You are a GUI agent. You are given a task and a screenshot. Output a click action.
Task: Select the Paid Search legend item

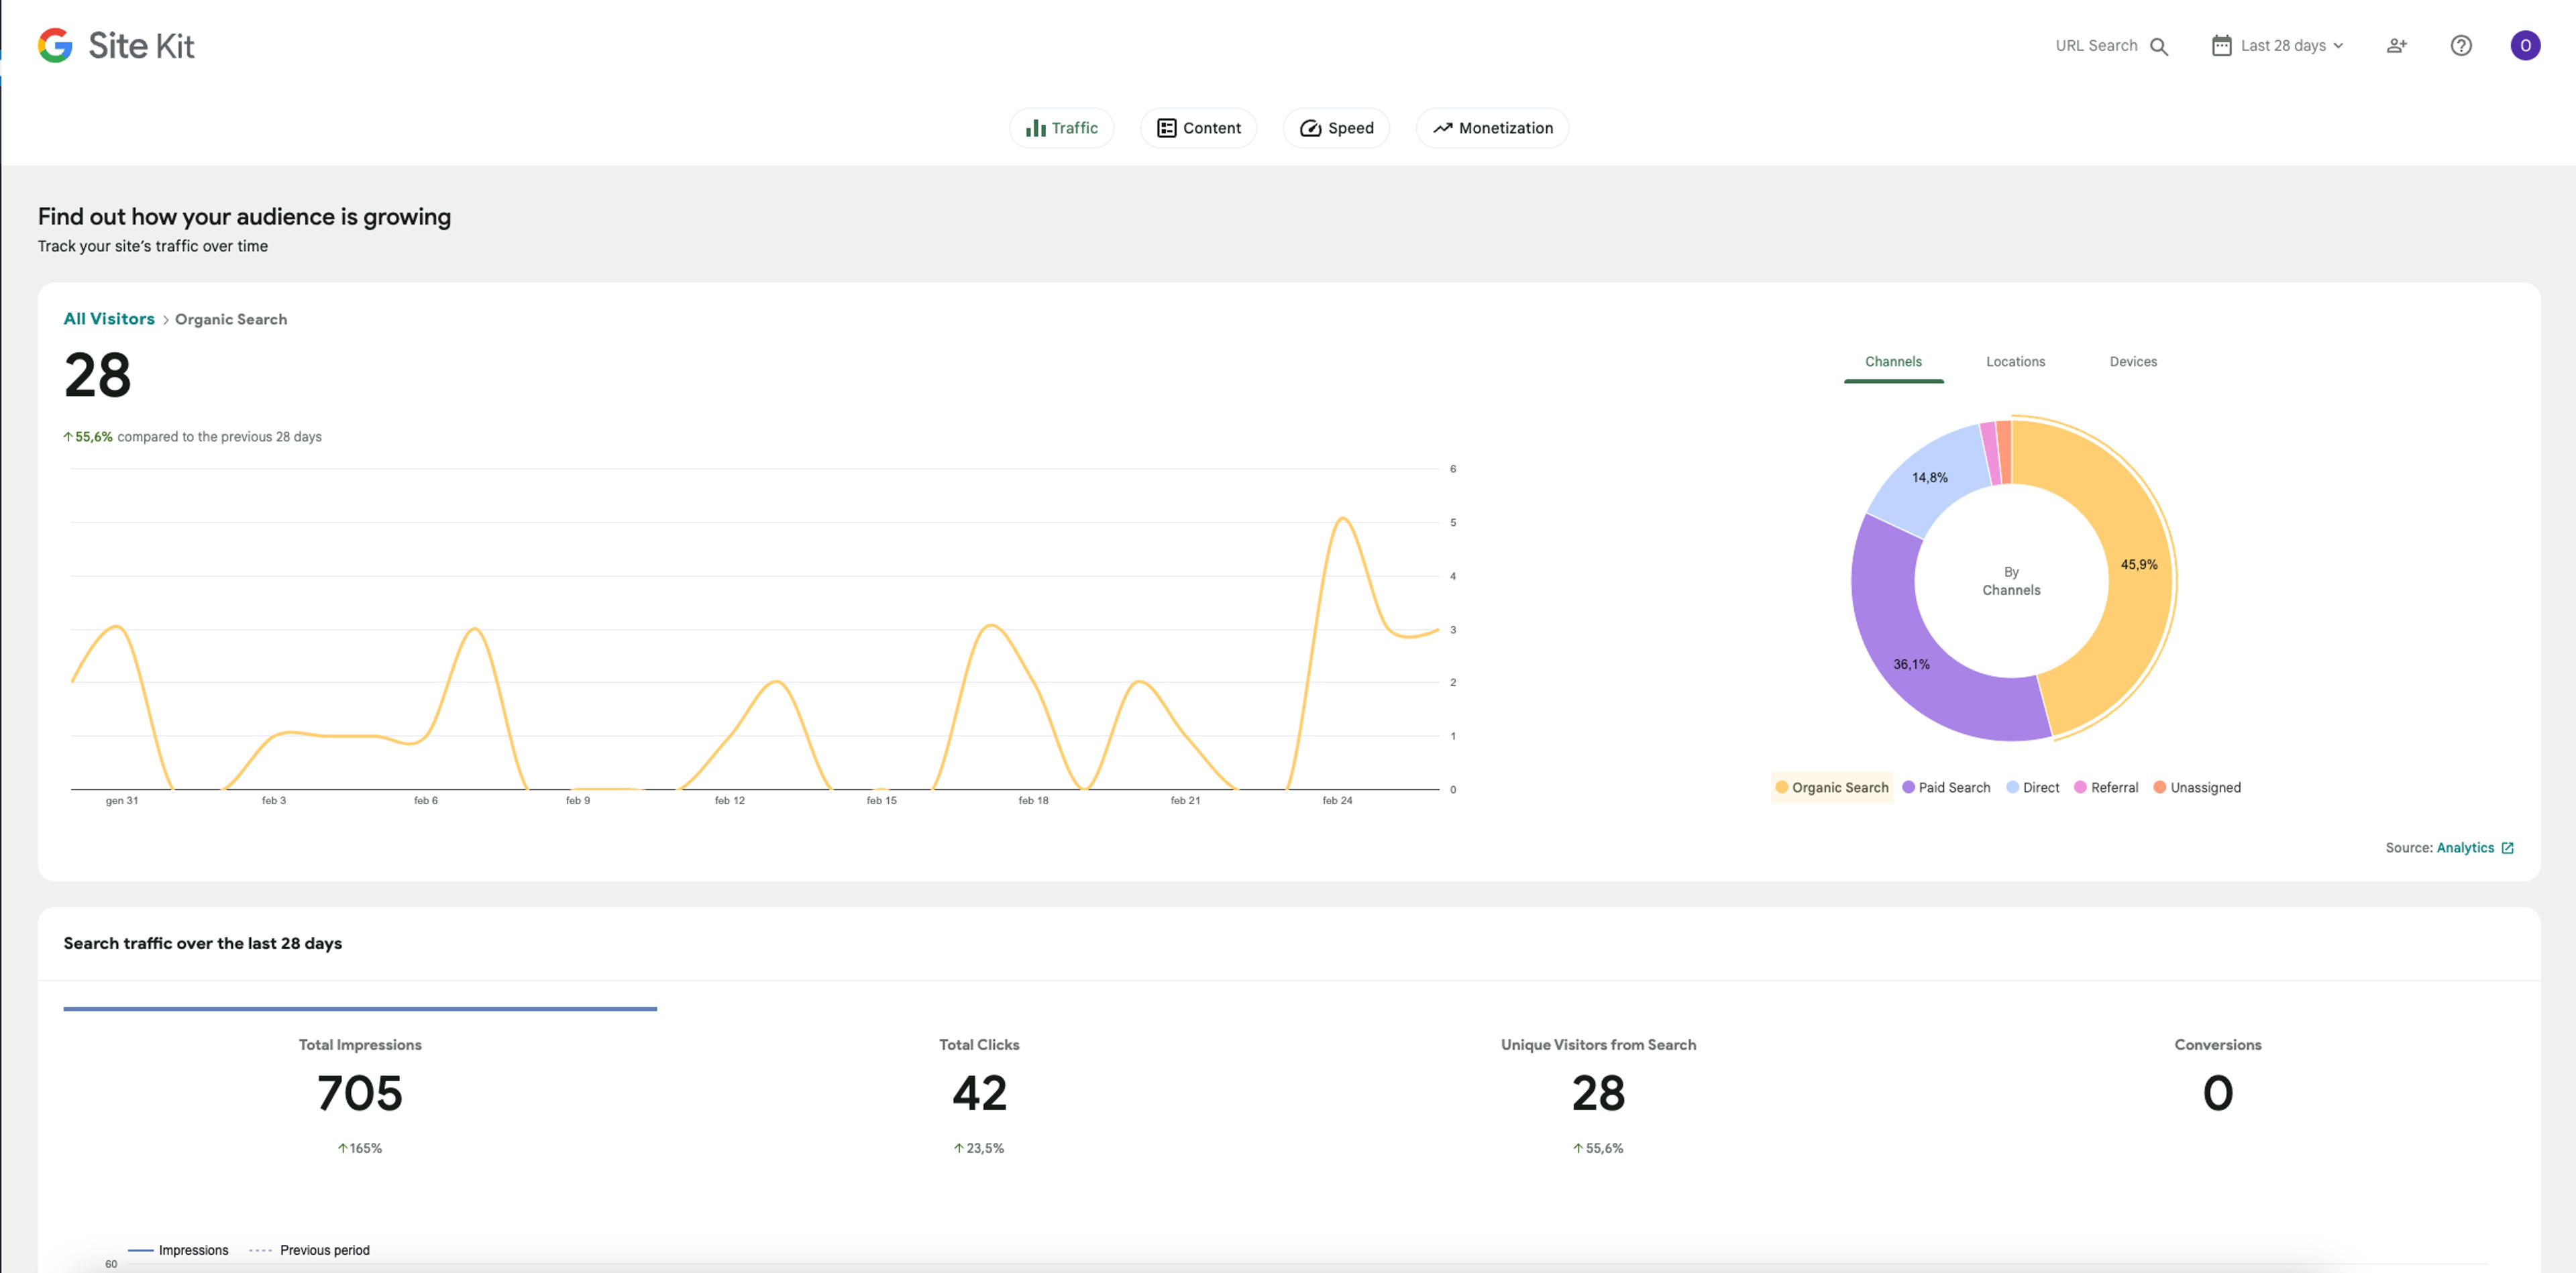[x=1946, y=788]
